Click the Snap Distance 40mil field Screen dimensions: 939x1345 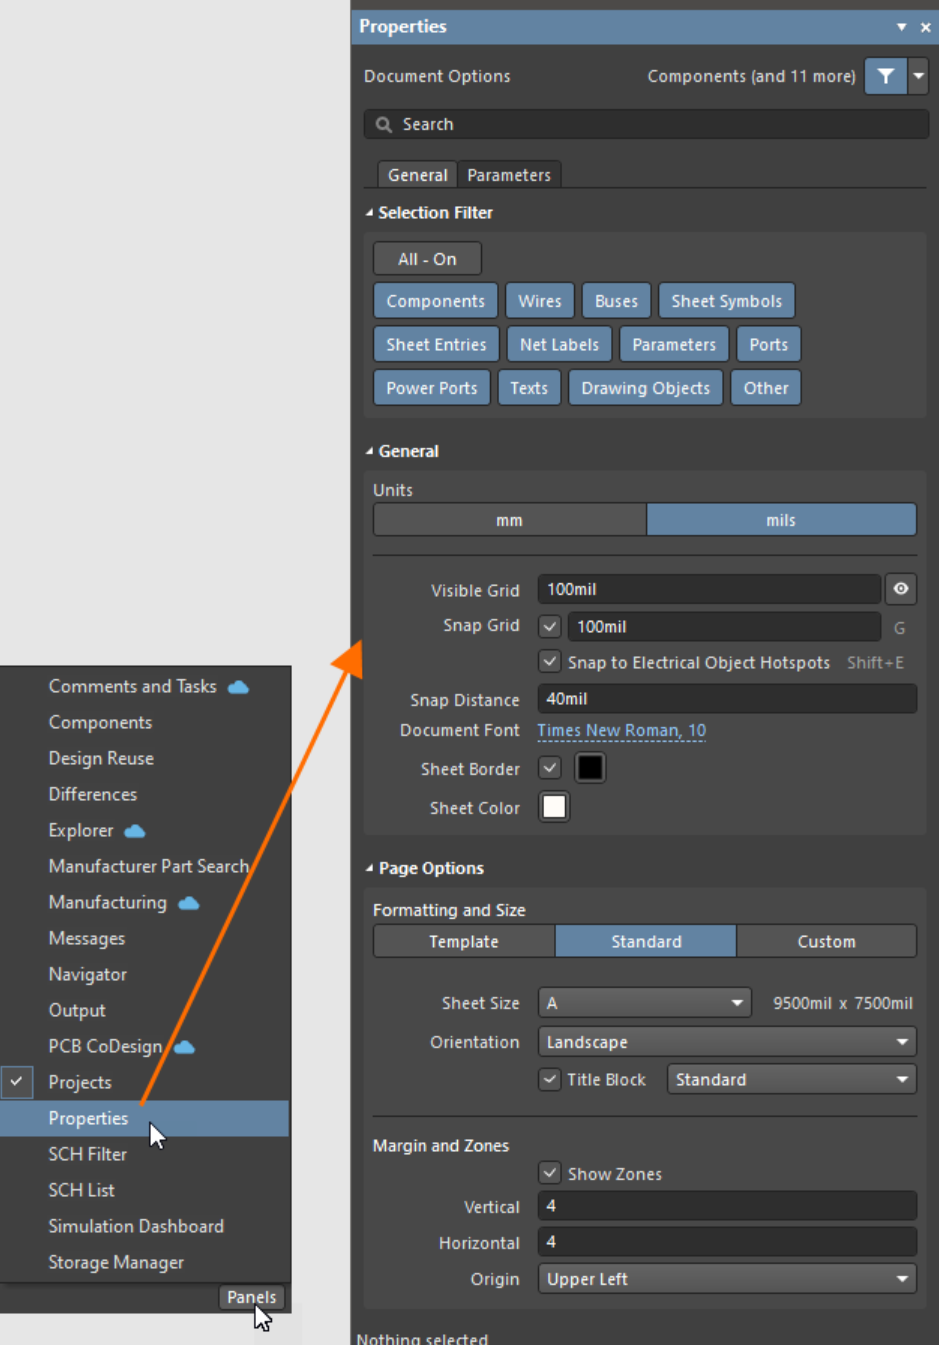[x=727, y=698]
